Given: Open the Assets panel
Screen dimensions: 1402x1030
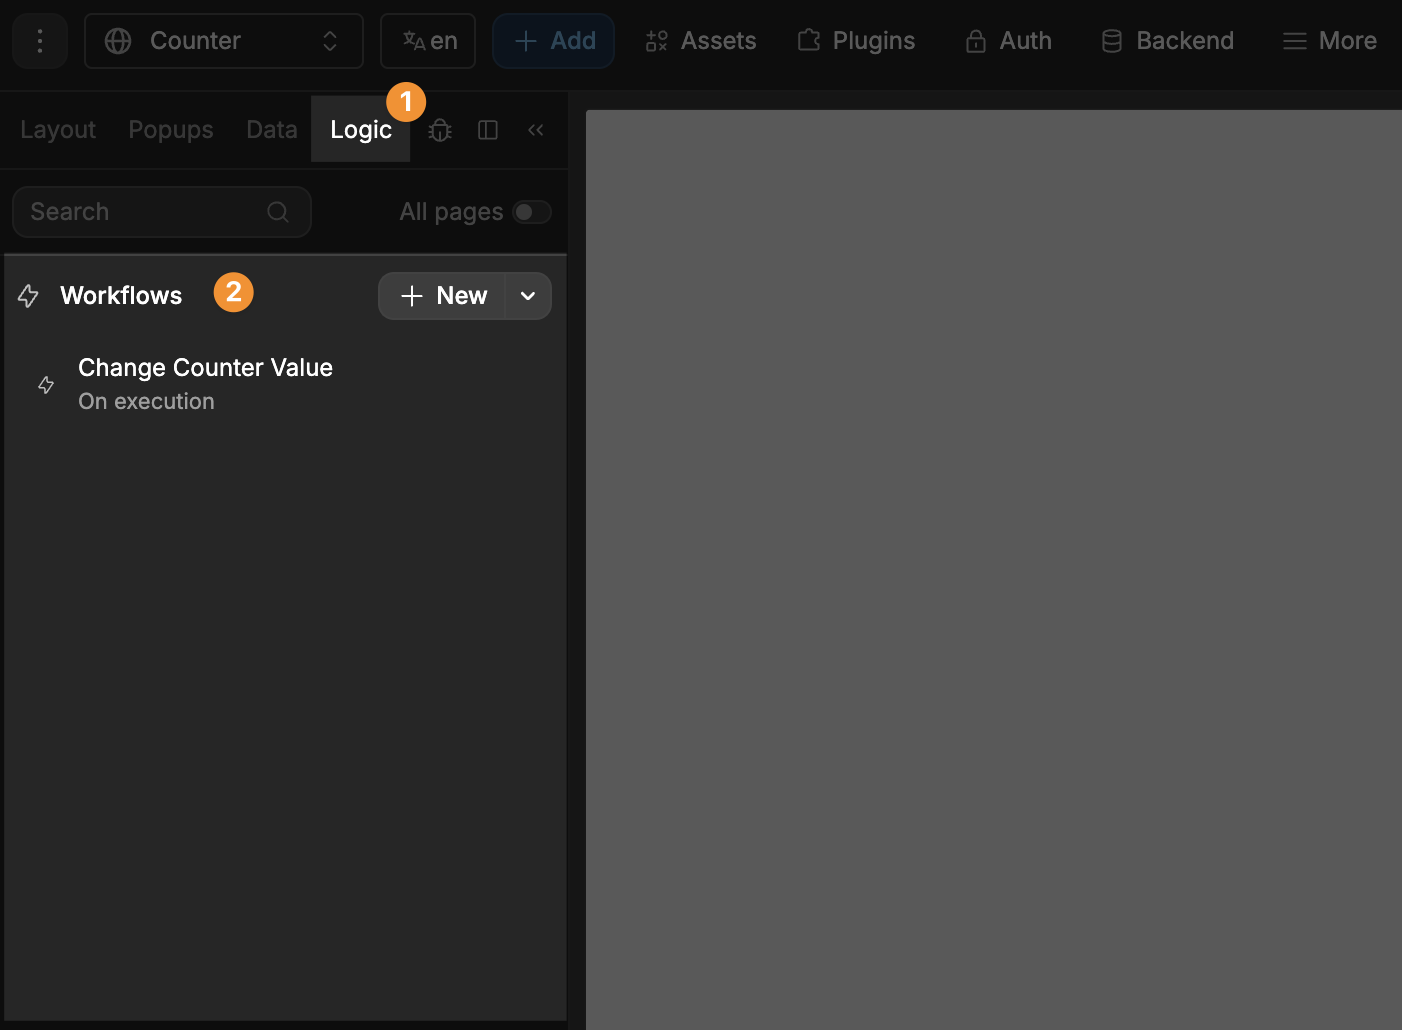Looking at the screenshot, I should coord(700,40).
